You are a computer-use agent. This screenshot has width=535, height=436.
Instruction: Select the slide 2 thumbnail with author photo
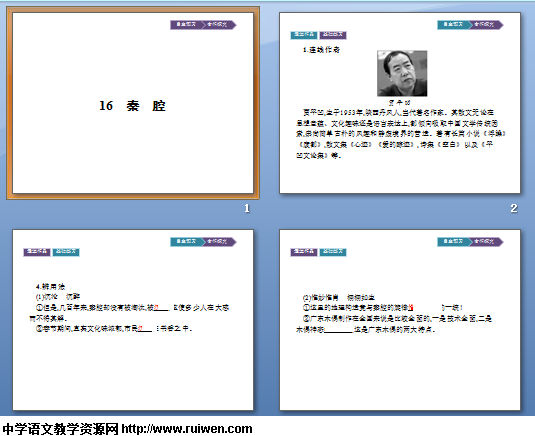(x=400, y=103)
